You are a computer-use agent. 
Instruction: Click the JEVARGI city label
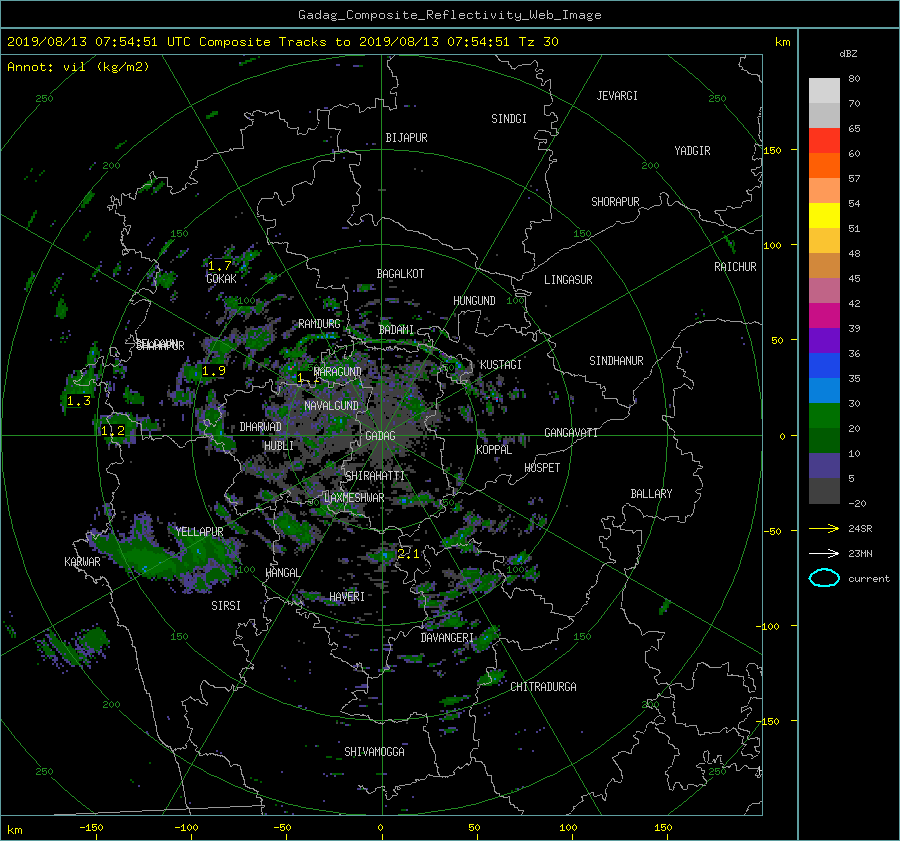click(x=617, y=96)
